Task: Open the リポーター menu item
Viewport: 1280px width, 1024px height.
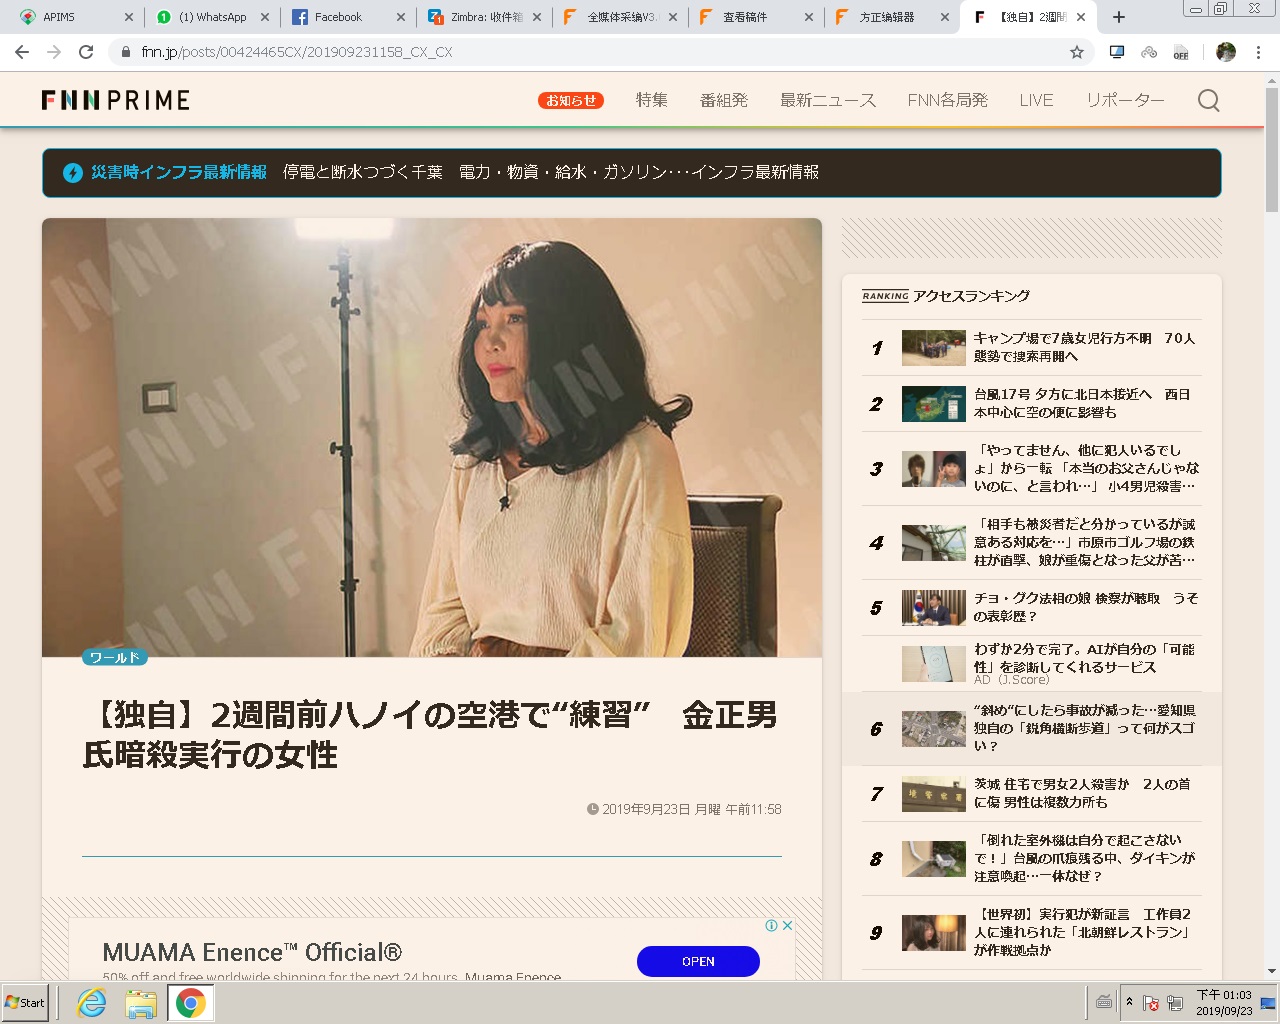Action: pos(1125,100)
